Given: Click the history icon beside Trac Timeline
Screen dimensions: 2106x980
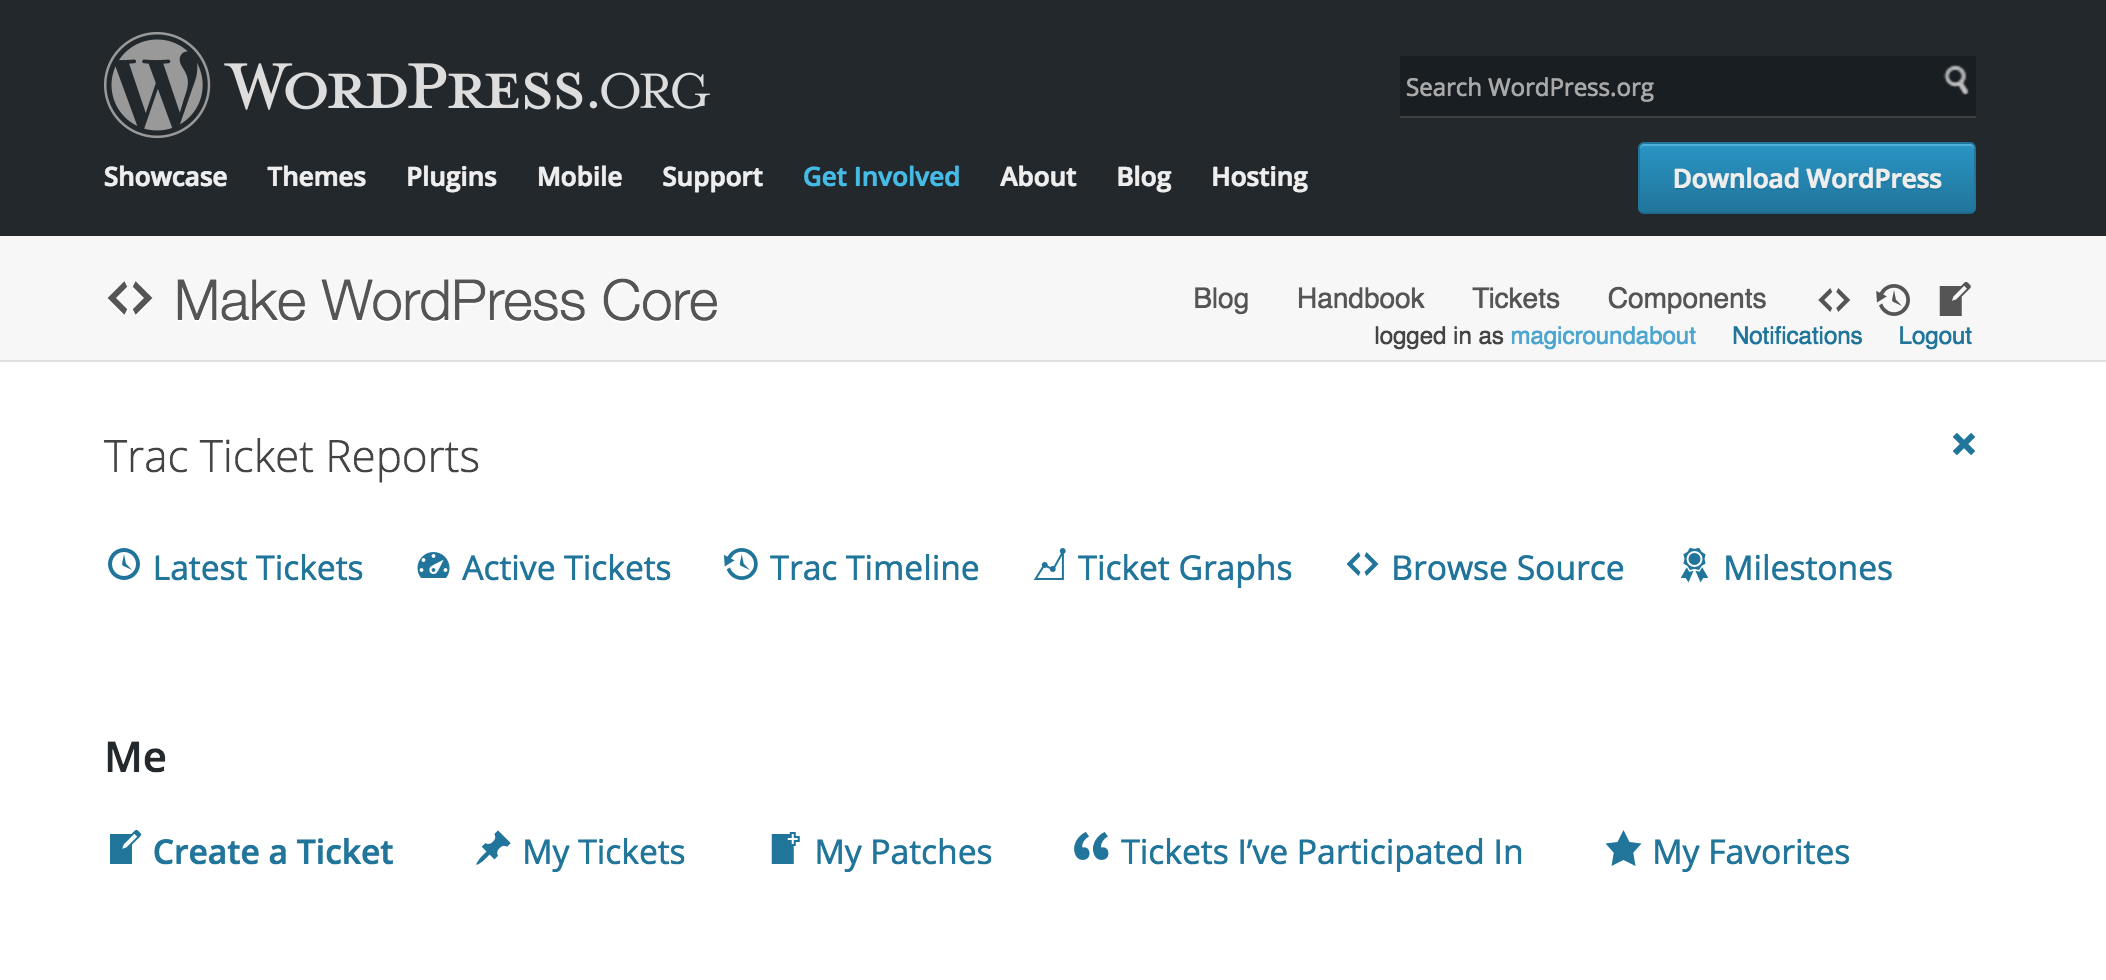Looking at the screenshot, I should point(741,564).
